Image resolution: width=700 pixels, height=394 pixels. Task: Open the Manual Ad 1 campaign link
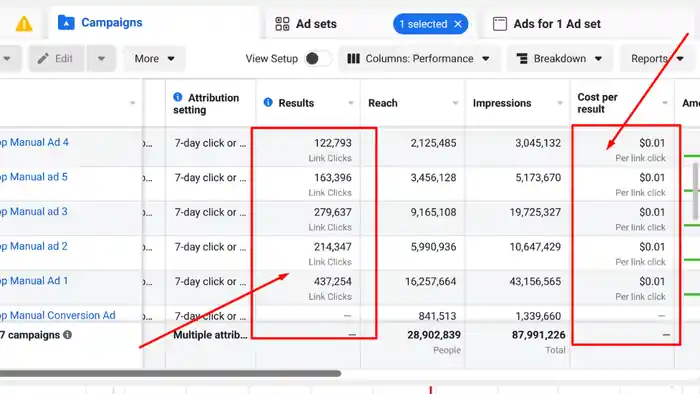pyautogui.click(x=34, y=281)
